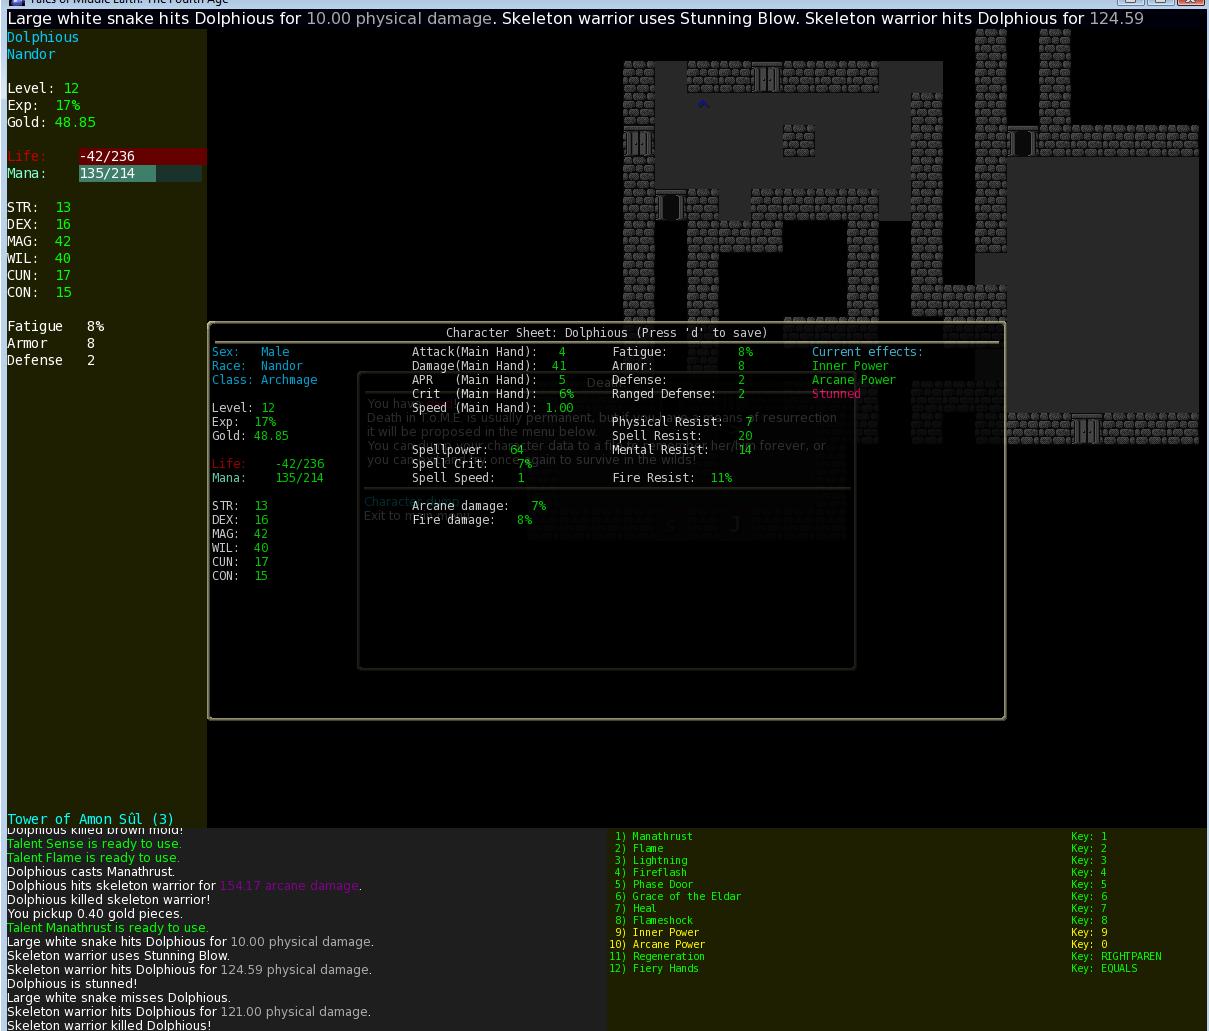1209x1031 pixels.
Task: Click the 'Mental Resist: 14' line
Action: 682,450
